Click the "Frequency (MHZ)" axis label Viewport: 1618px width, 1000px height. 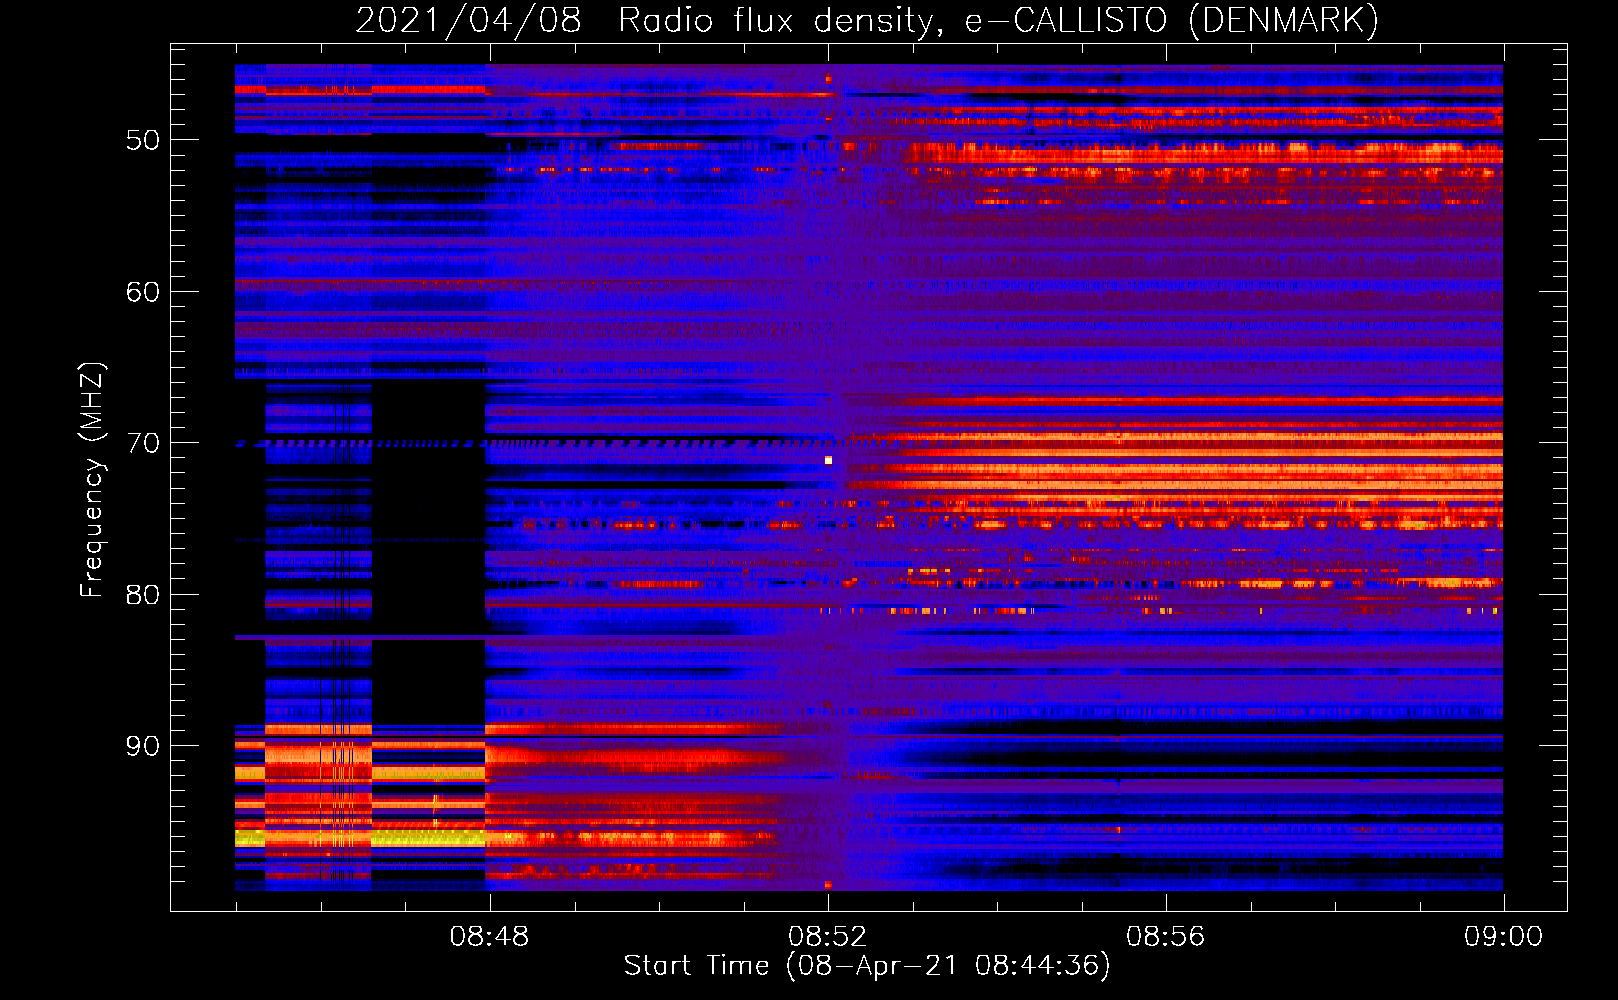tap(92, 480)
